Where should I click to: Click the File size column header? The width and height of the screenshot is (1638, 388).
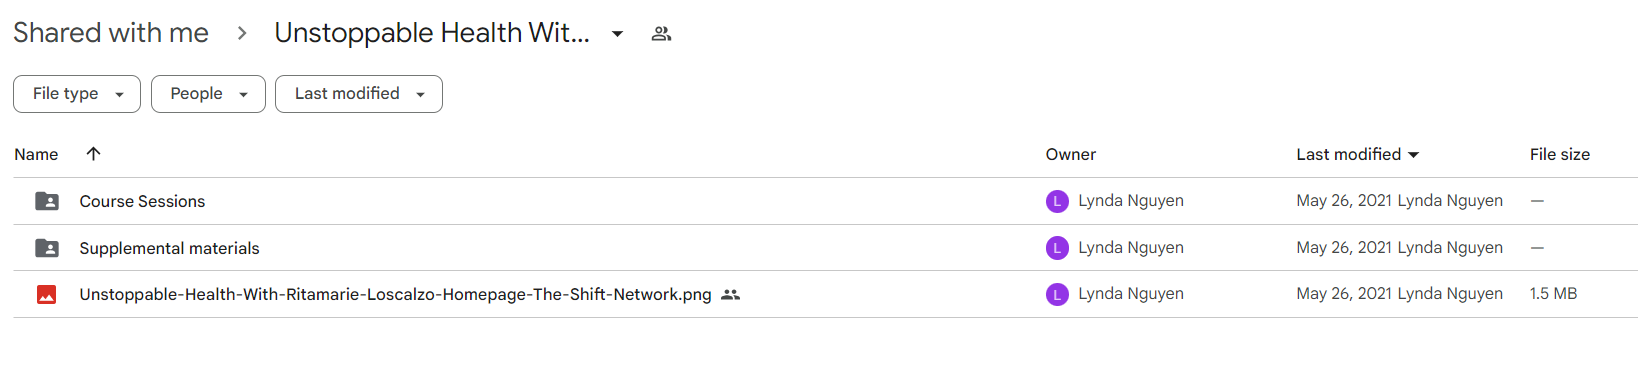(x=1559, y=154)
